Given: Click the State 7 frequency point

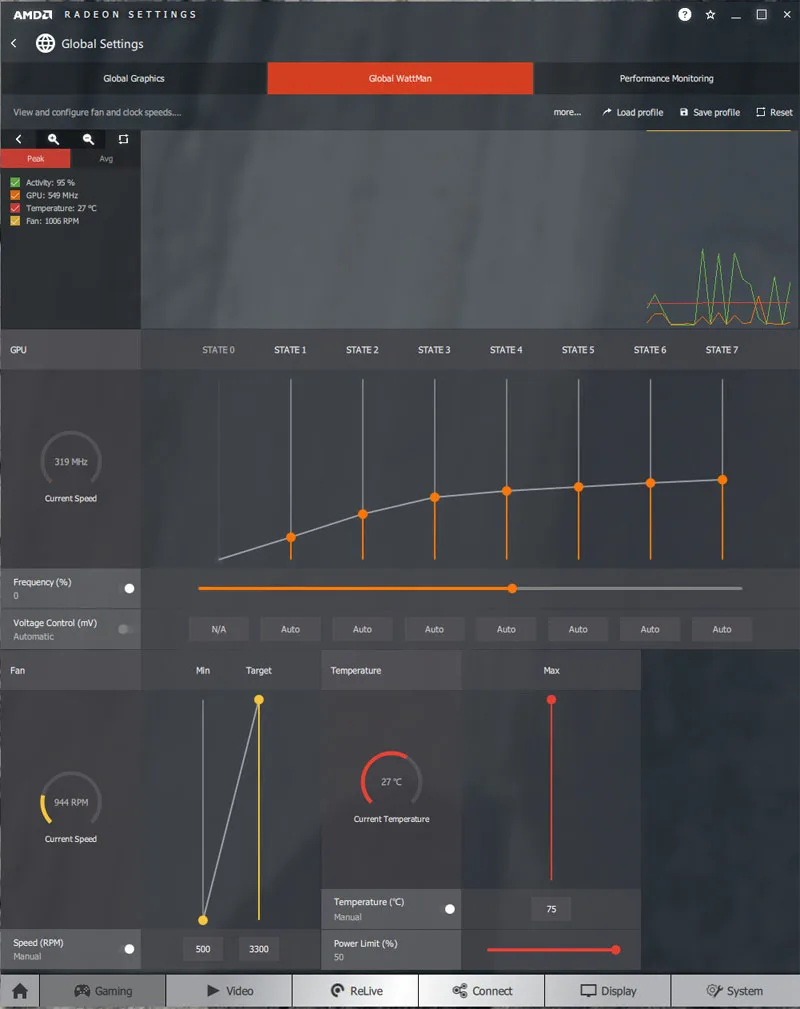Looking at the screenshot, I should [722, 479].
